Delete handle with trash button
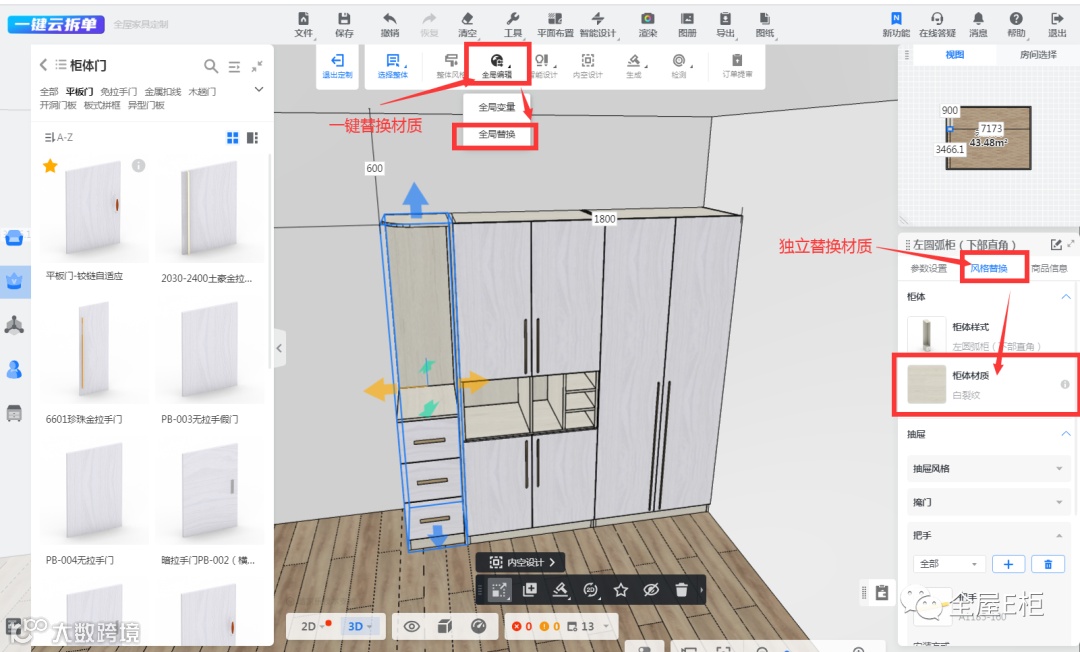 pos(1048,564)
